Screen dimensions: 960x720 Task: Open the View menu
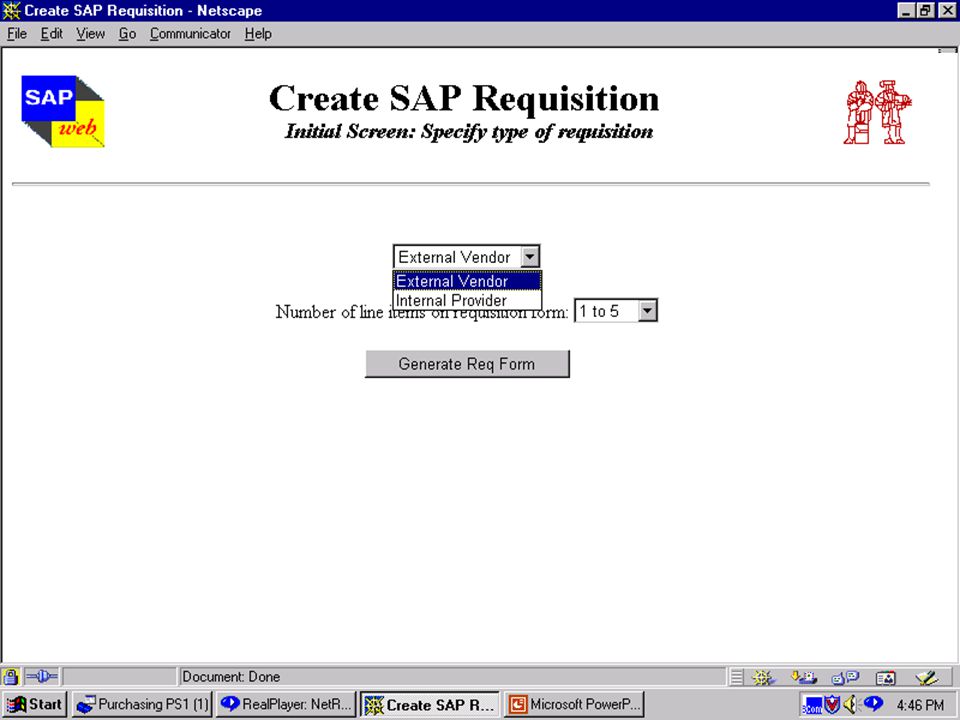point(90,34)
